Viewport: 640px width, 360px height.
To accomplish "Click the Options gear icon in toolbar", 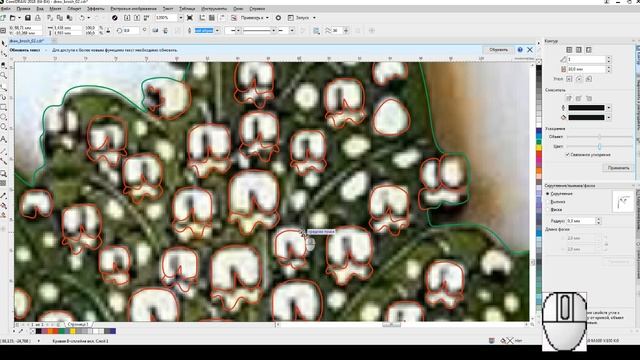I will (278, 18).
